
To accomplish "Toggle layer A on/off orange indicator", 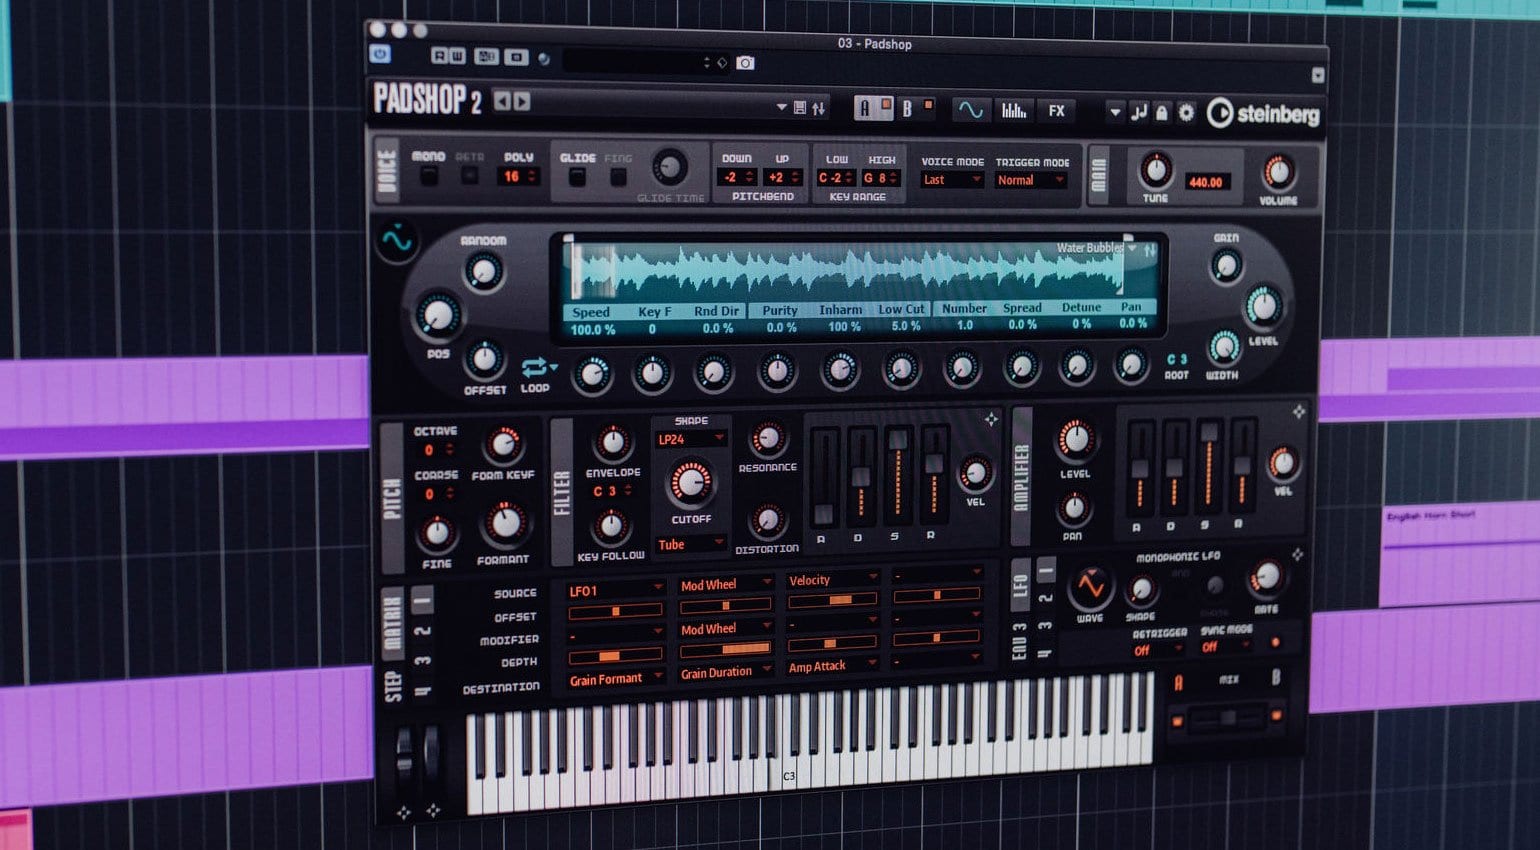I will tap(885, 103).
